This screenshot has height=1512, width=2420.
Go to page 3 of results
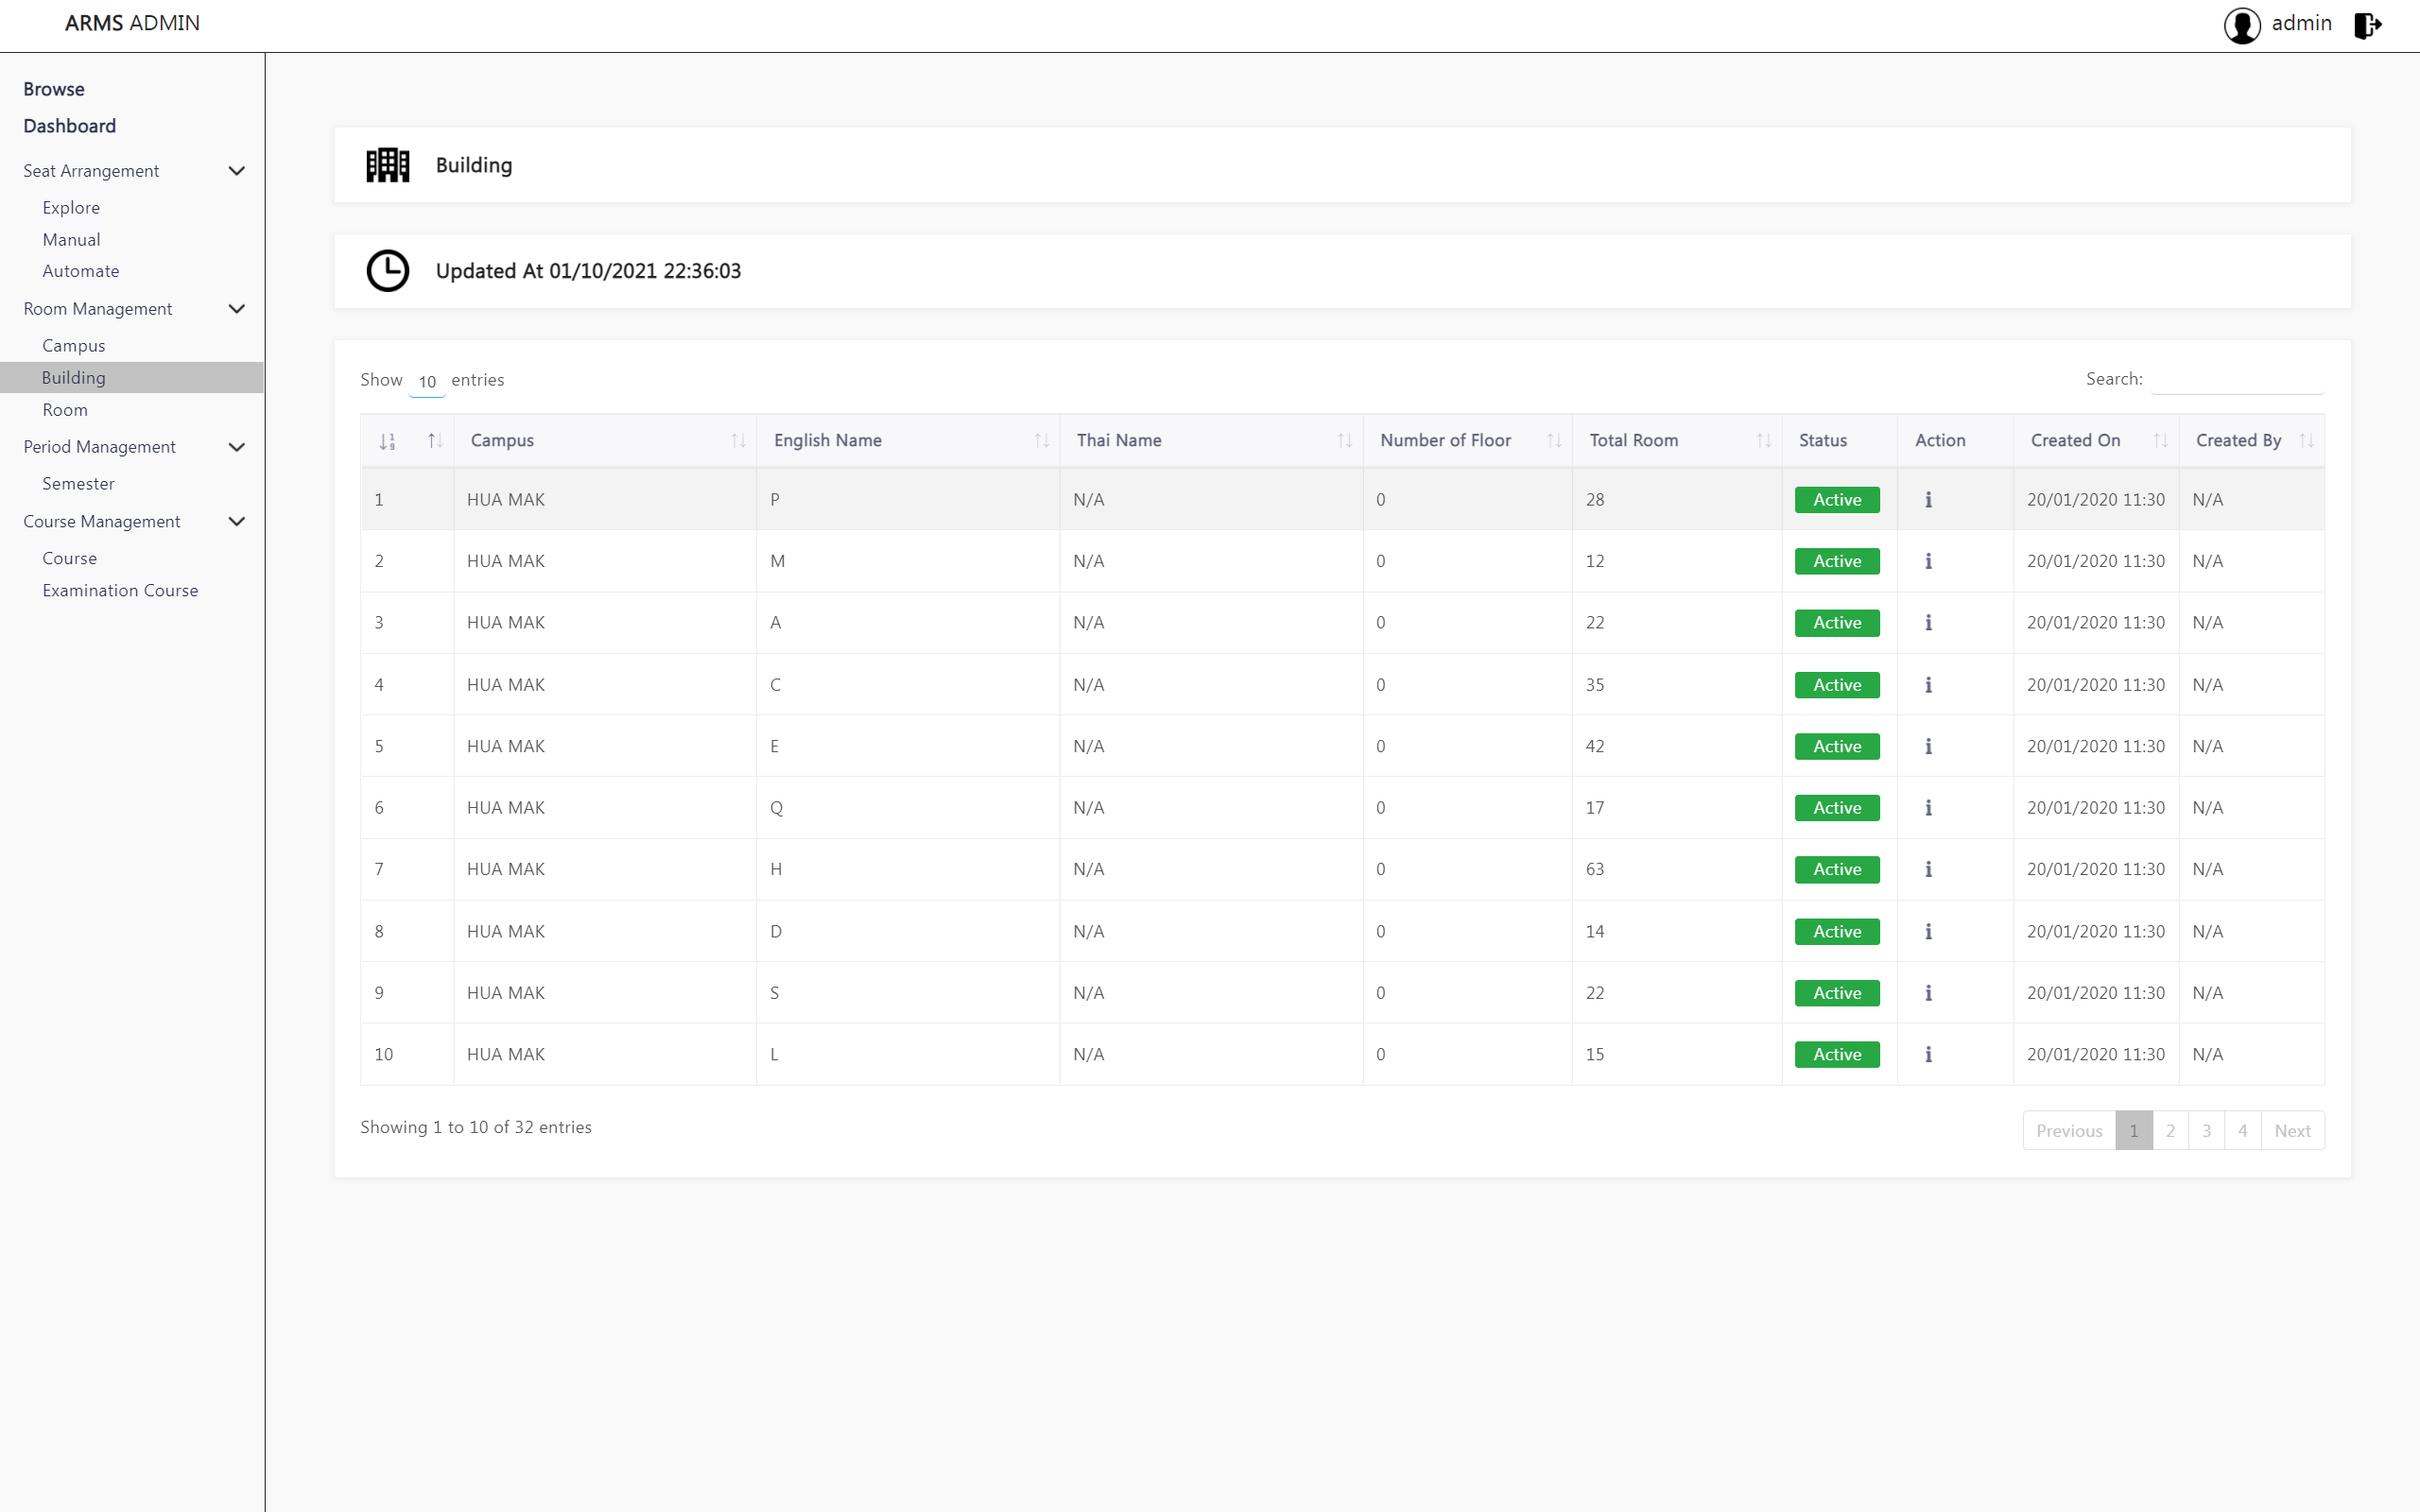point(2206,1130)
